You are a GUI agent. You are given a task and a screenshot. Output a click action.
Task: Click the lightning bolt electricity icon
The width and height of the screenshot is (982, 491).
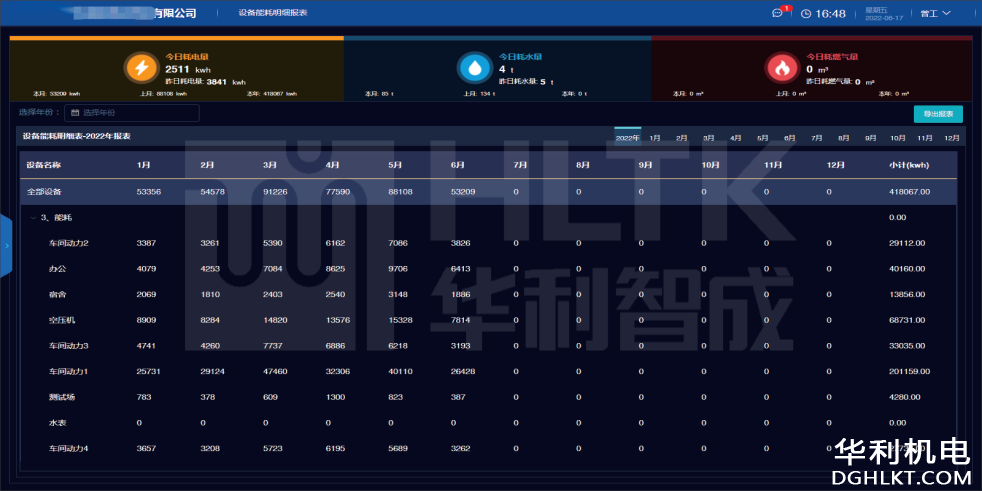(140, 67)
